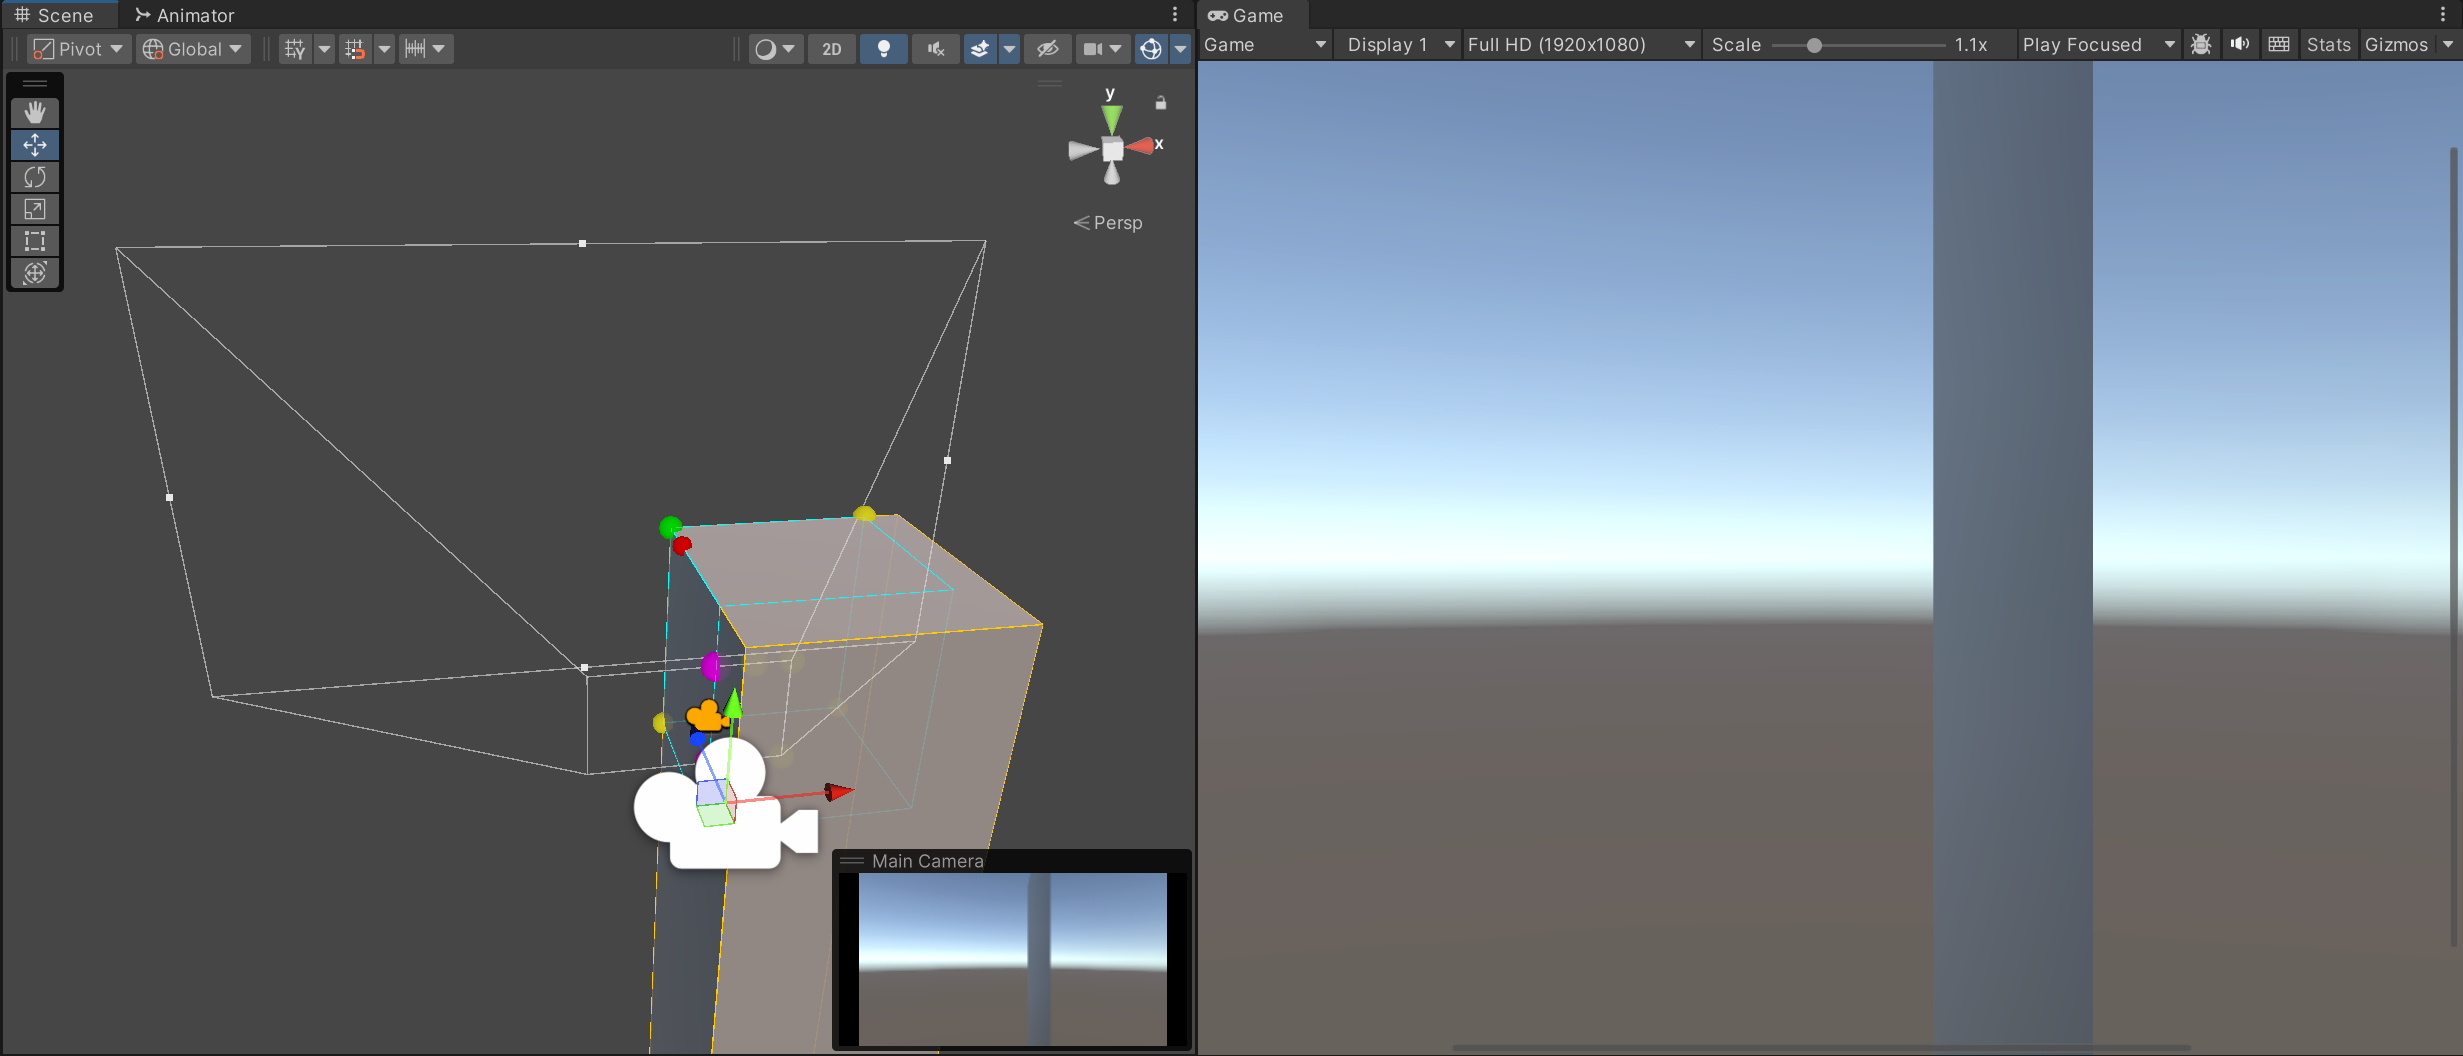Viewport: 2463px width, 1056px height.
Task: Click the red X move arrow handle
Action: pyautogui.click(x=838, y=793)
